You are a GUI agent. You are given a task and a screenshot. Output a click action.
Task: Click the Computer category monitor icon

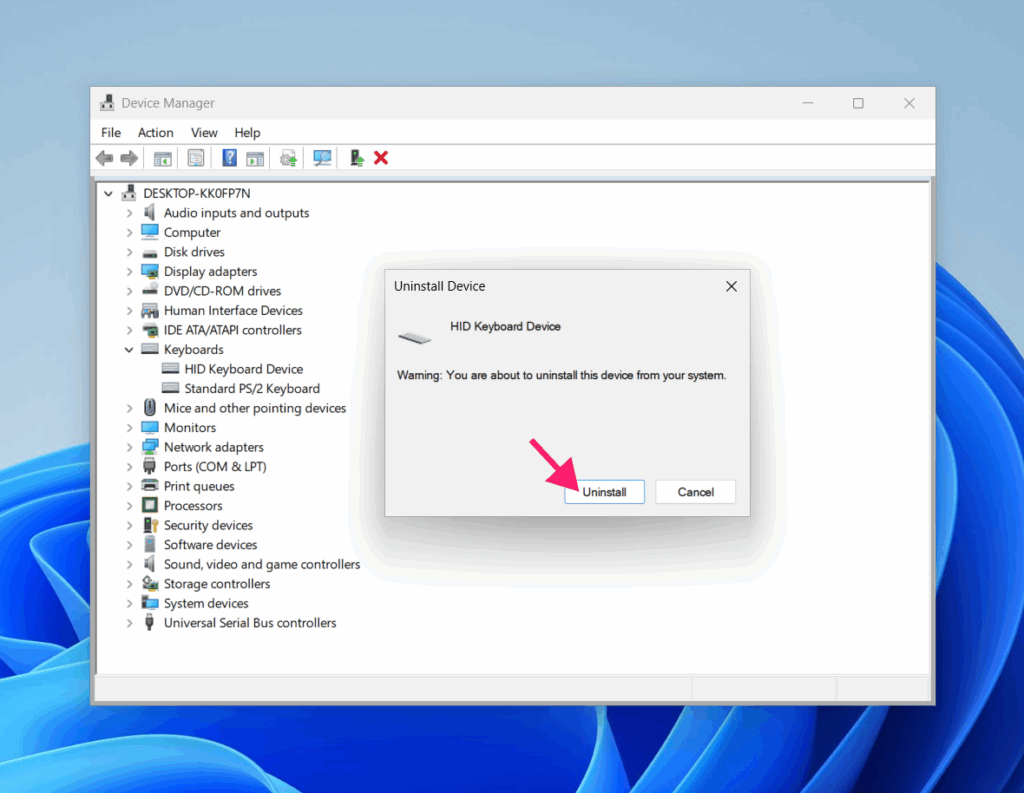(150, 232)
